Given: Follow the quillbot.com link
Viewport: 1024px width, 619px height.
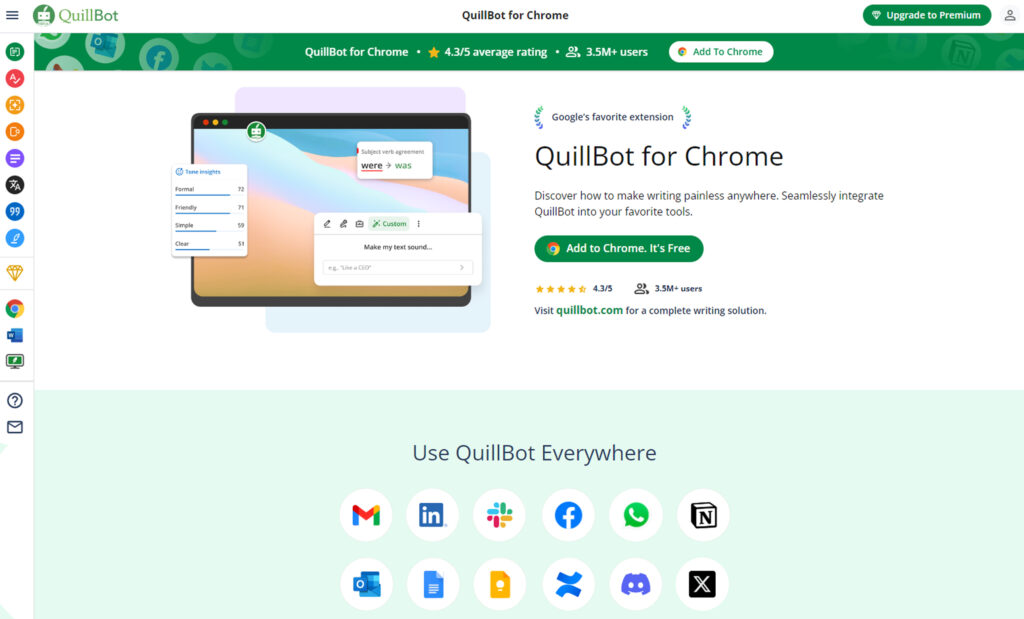Looking at the screenshot, I should pos(589,310).
